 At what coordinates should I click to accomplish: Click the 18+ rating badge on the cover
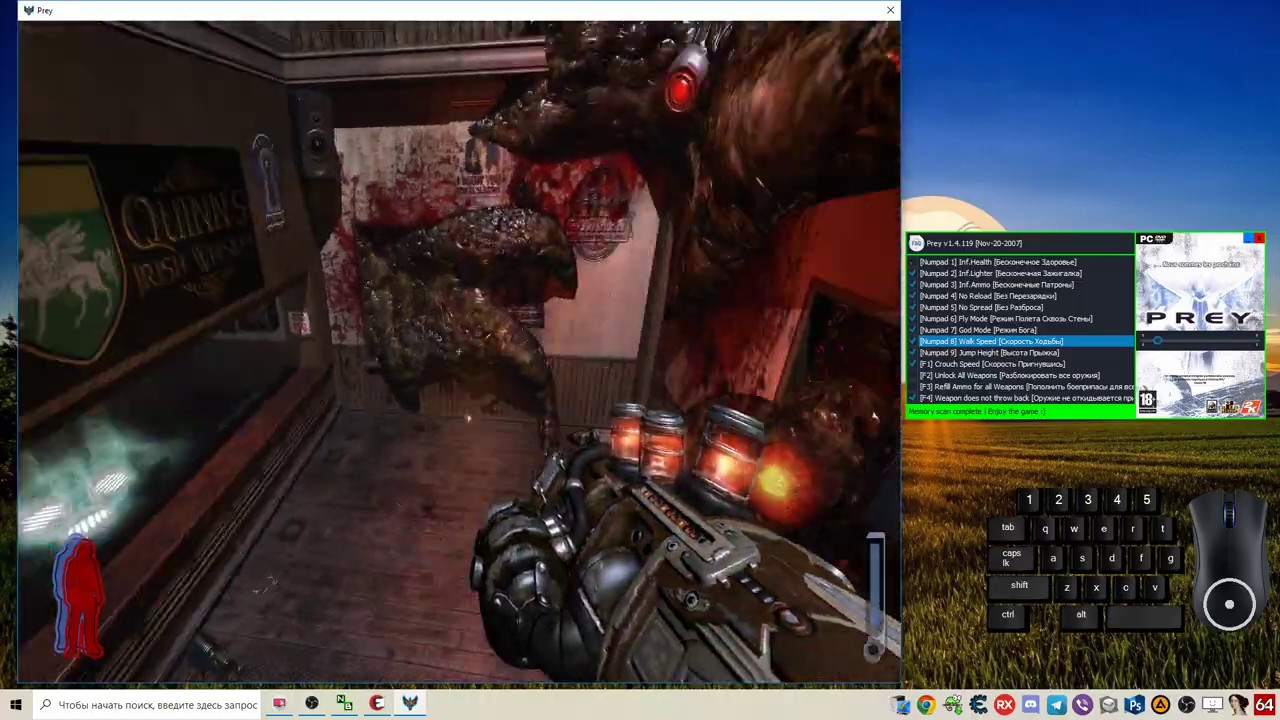1147,401
